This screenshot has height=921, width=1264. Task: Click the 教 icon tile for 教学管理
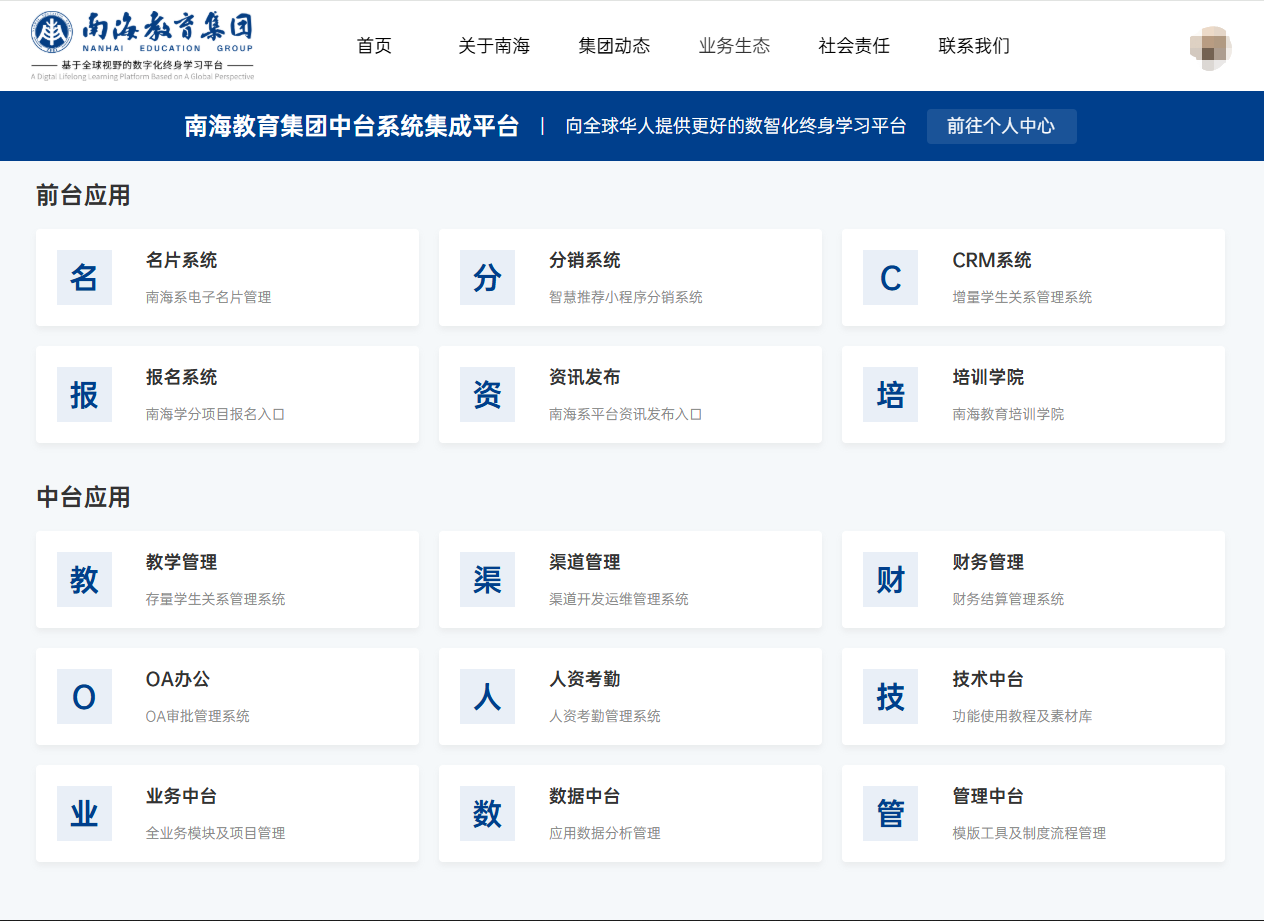(84, 579)
